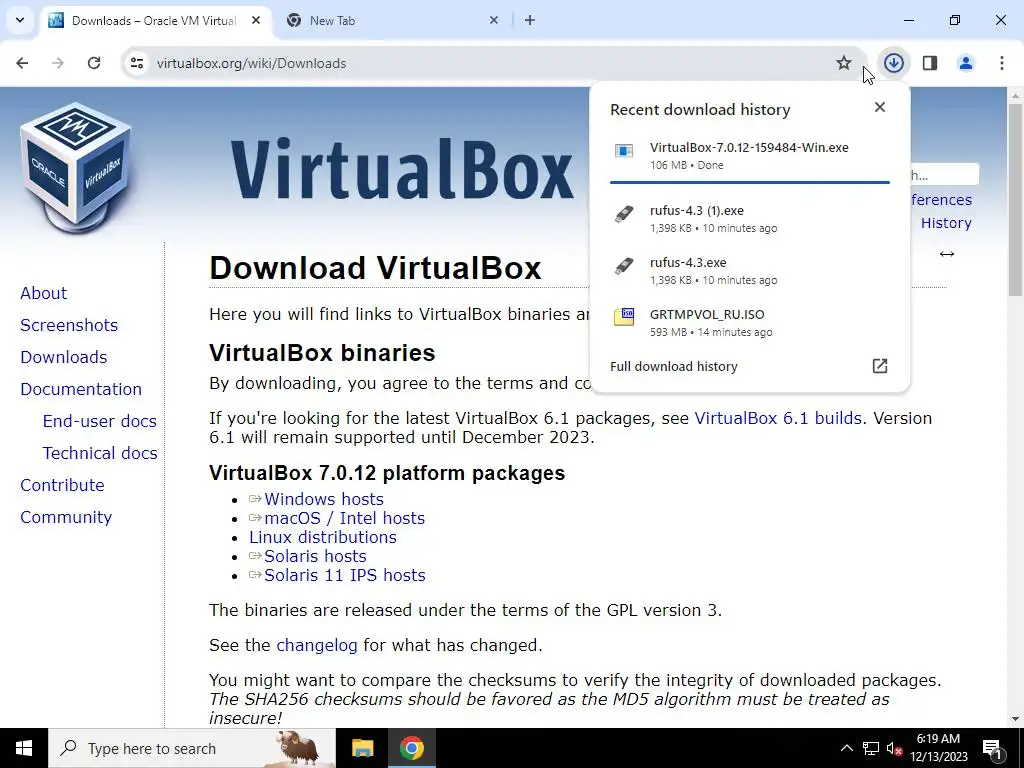Open the About sidebar link
Screen dimensions: 1024x768
(43, 293)
